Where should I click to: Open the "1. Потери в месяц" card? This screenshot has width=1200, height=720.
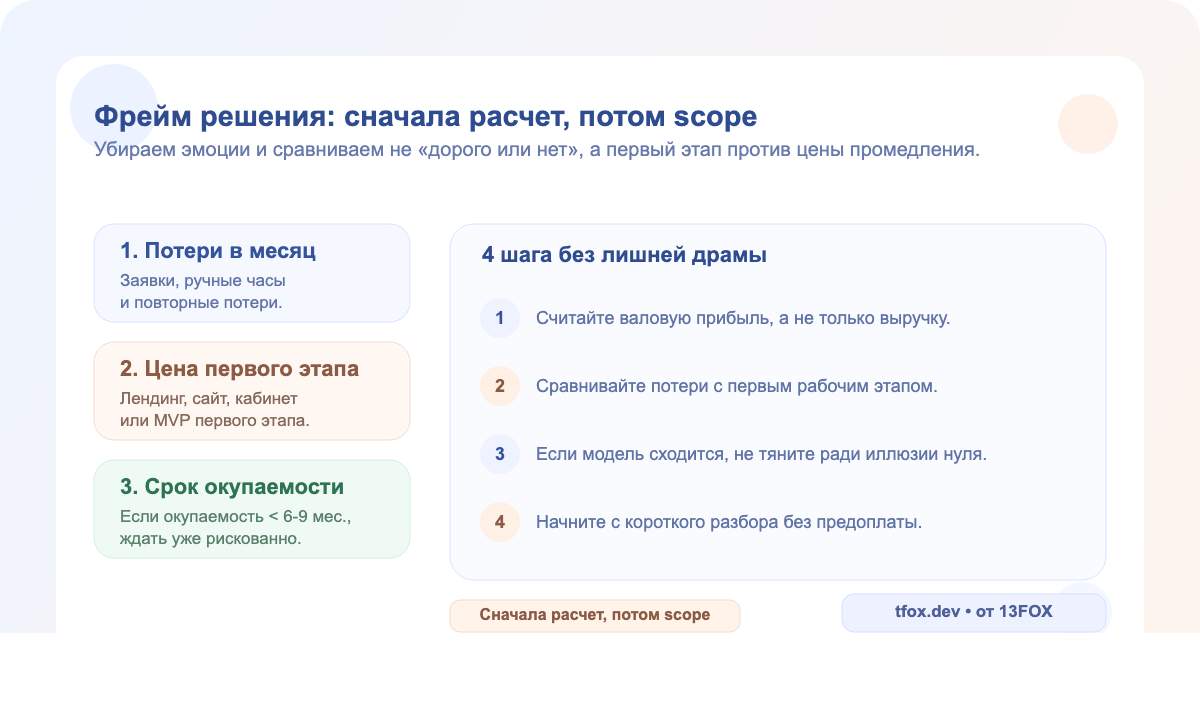pyautogui.click(x=251, y=272)
